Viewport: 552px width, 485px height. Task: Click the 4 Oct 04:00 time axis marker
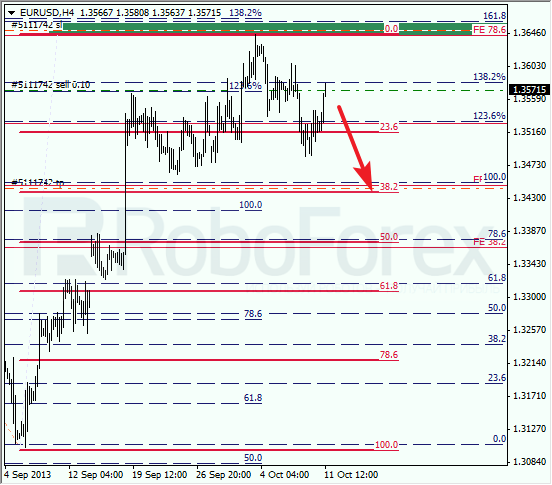(x=284, y=475)
